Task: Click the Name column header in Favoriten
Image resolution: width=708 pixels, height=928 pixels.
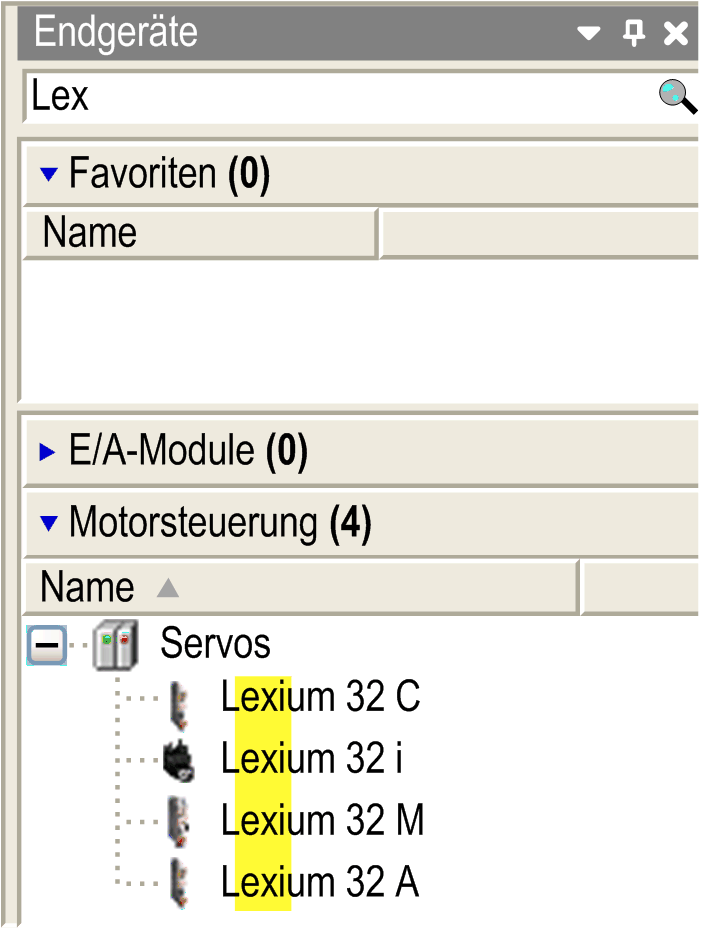Action: (x=201, y=233)
